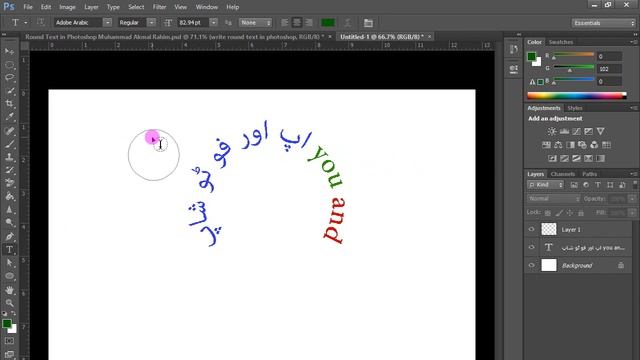The height and width of the screenshot is (360, 640).
Task: Toggle lock all in Layers panel
Action: click(x=581, y=213)
